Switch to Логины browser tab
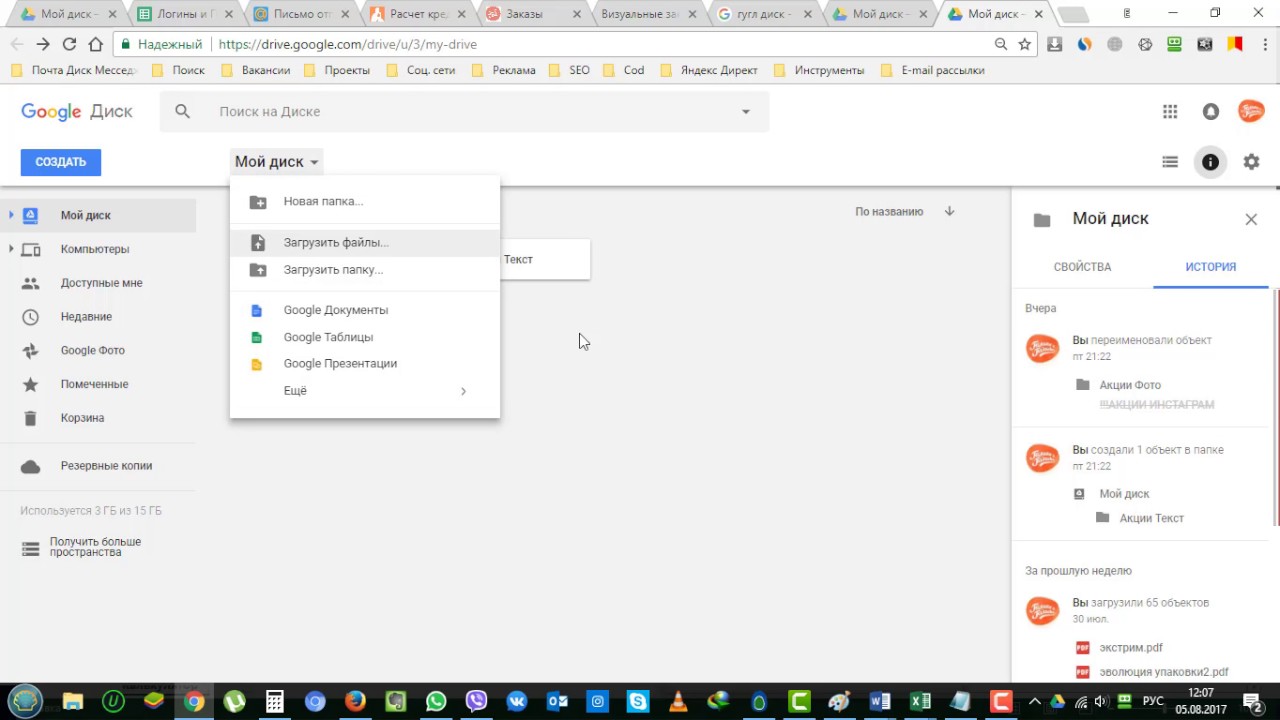Screen dimensions: 1280x720 pos(185,15)
